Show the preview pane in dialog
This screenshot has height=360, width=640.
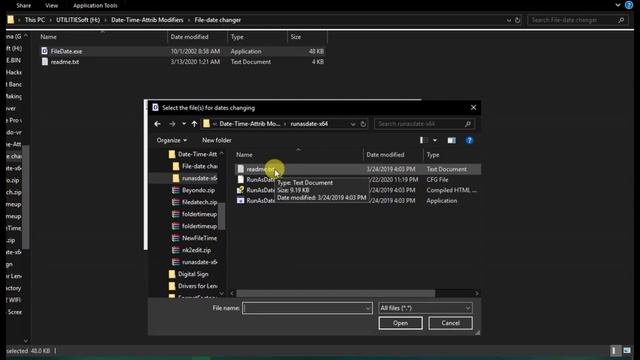tap(451, 140)
